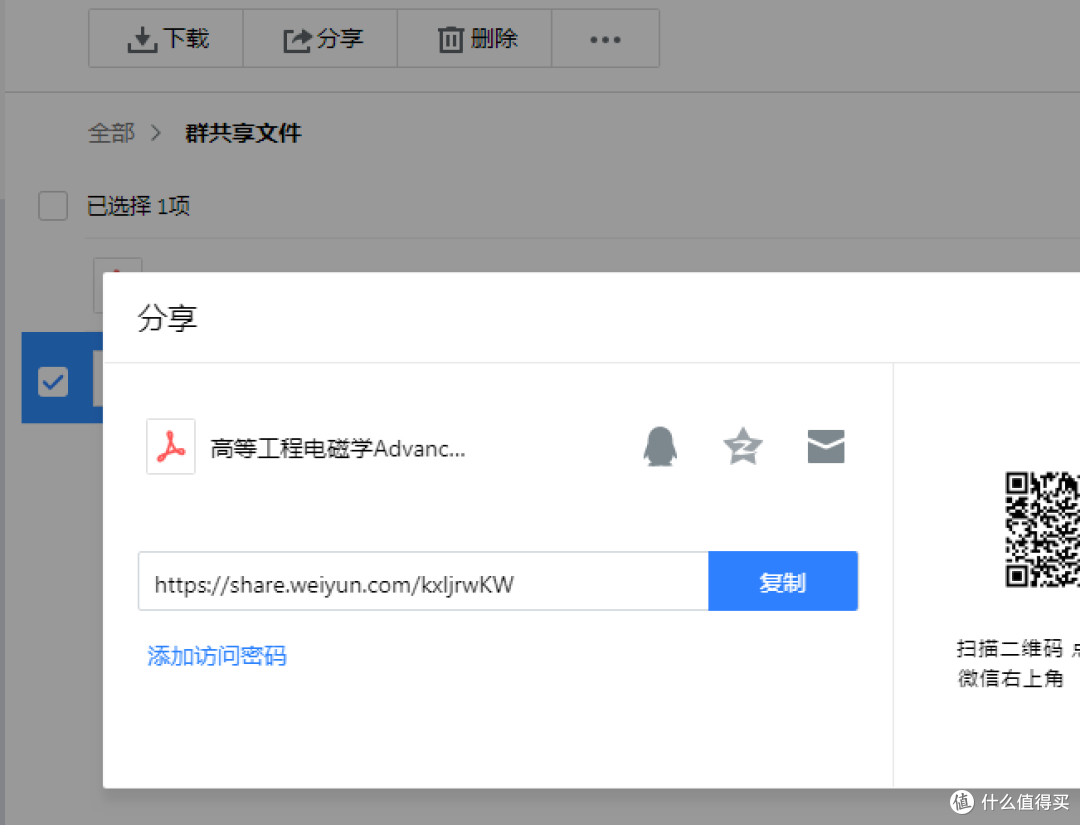Click the blue 复制 copy button
Image resolution: width=1080 pixels, height=825 pixels.
[782, 581]
